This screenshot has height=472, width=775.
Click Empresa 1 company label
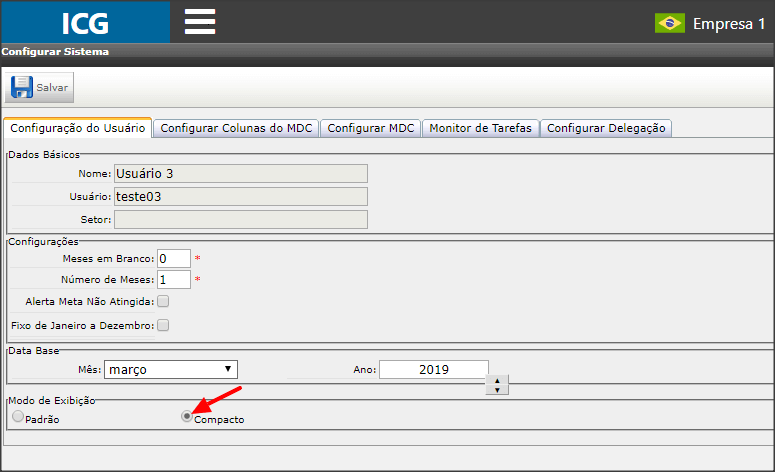729,24
